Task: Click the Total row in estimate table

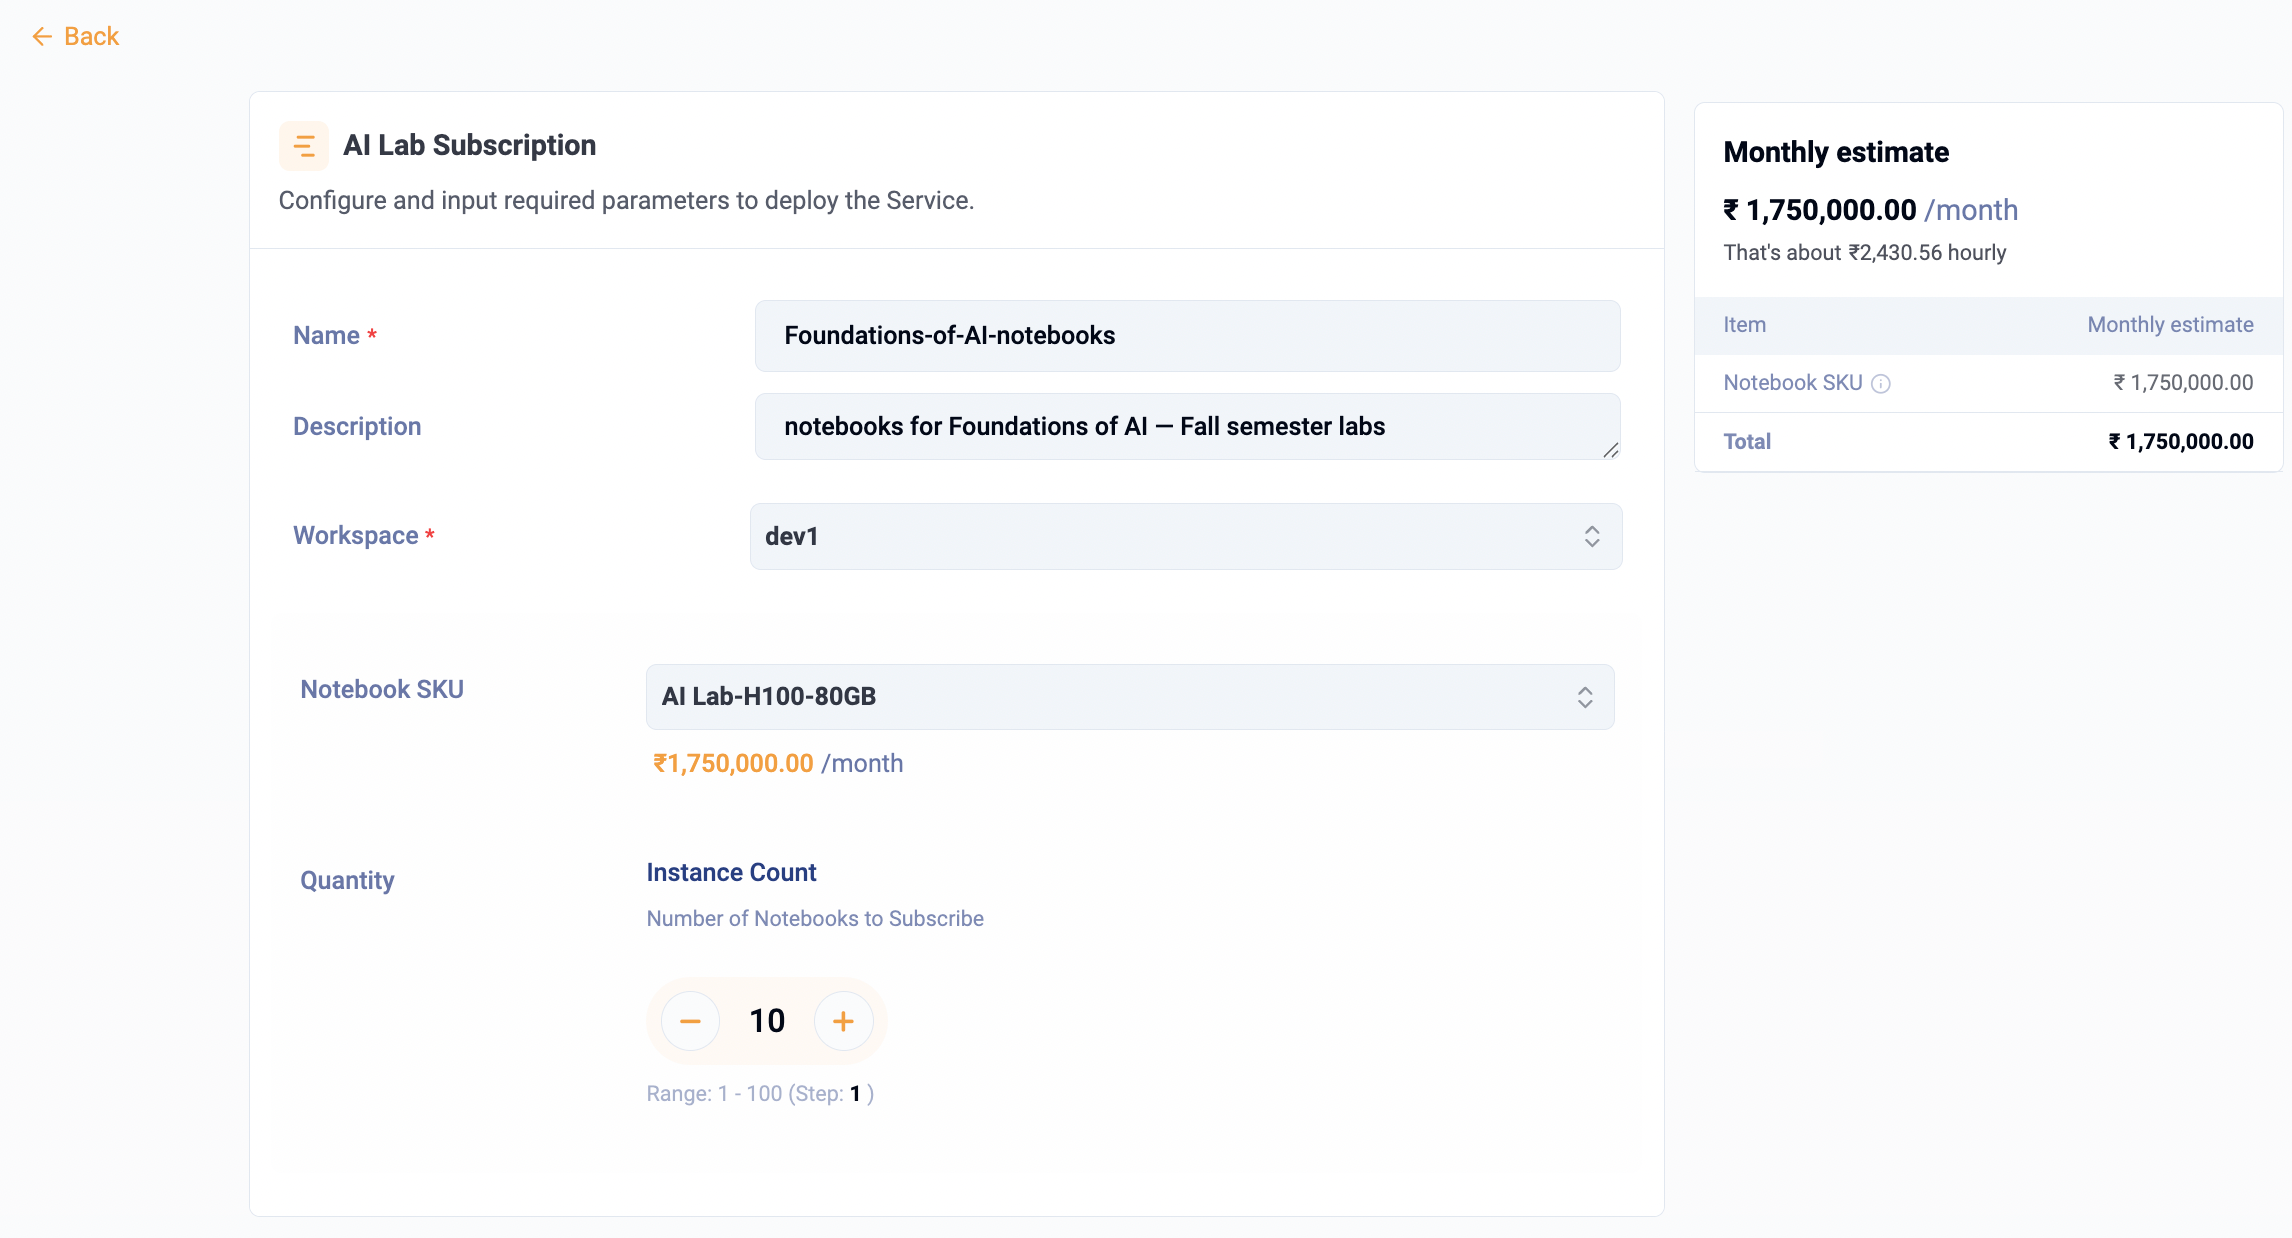Action: (x=1747, y=442)
